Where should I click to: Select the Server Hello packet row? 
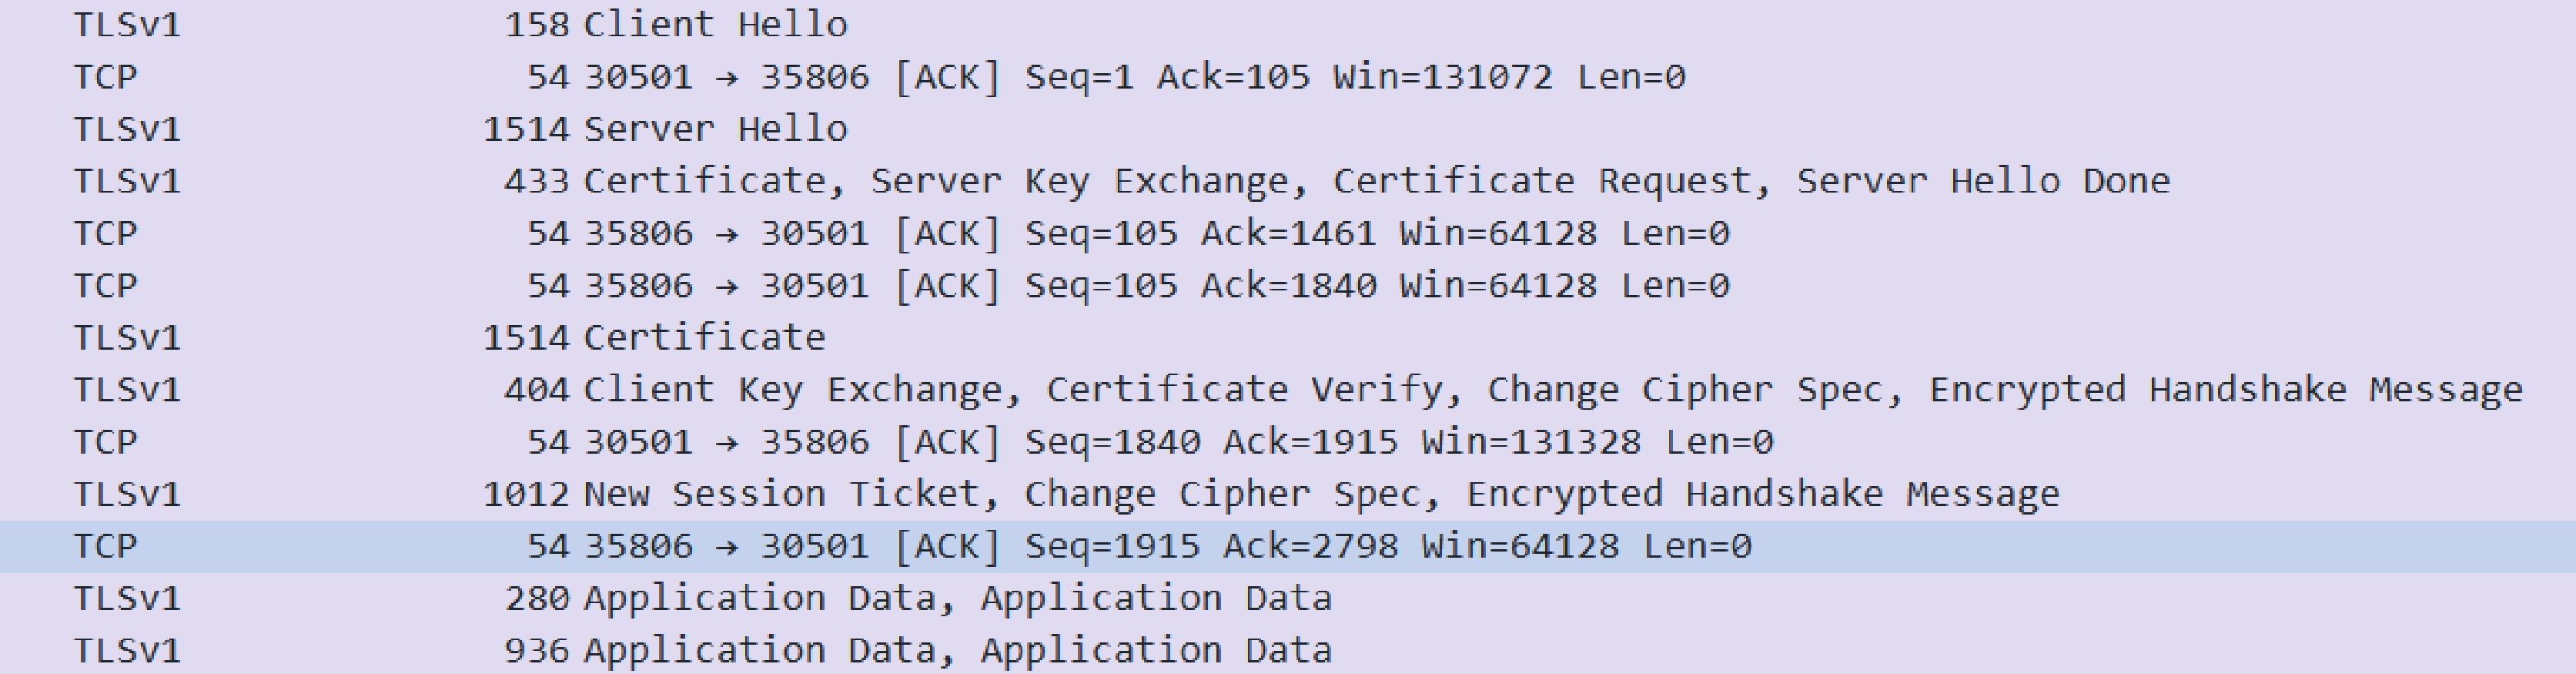(715, 129)
